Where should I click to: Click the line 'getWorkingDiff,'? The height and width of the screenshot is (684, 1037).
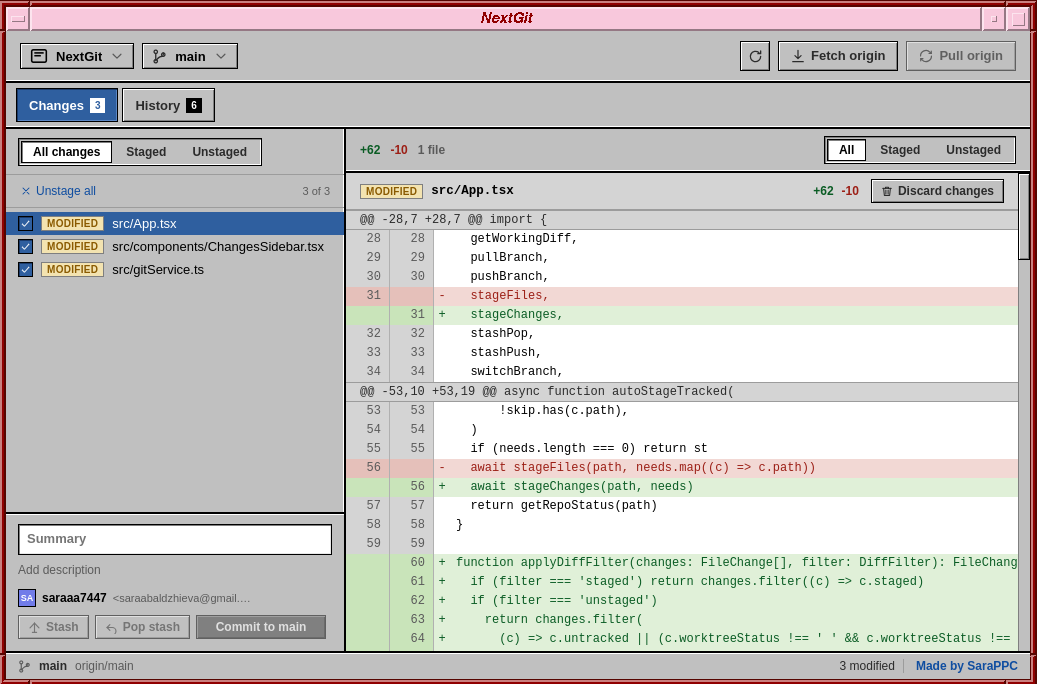pos(682,239)
